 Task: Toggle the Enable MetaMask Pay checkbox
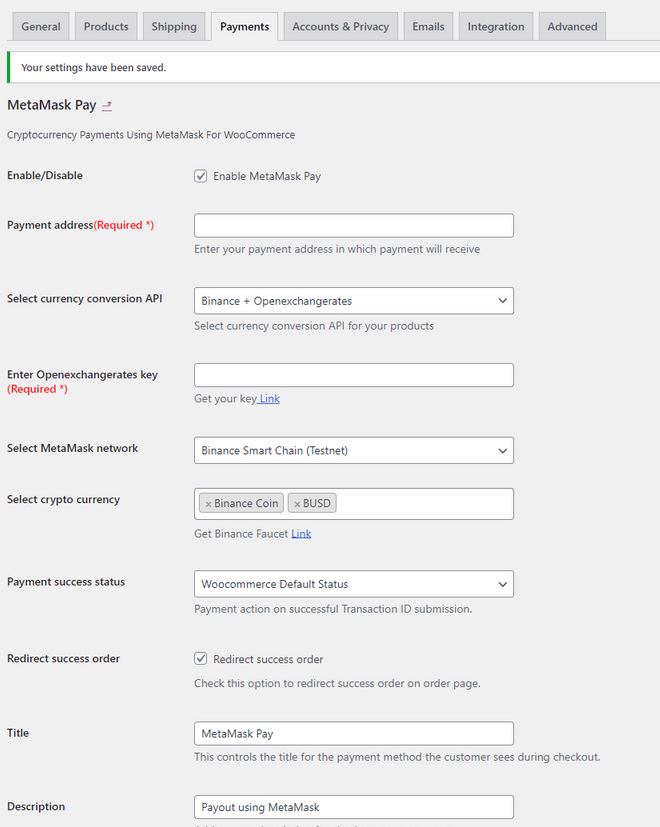pyautogui.click(x=200, y=176)
